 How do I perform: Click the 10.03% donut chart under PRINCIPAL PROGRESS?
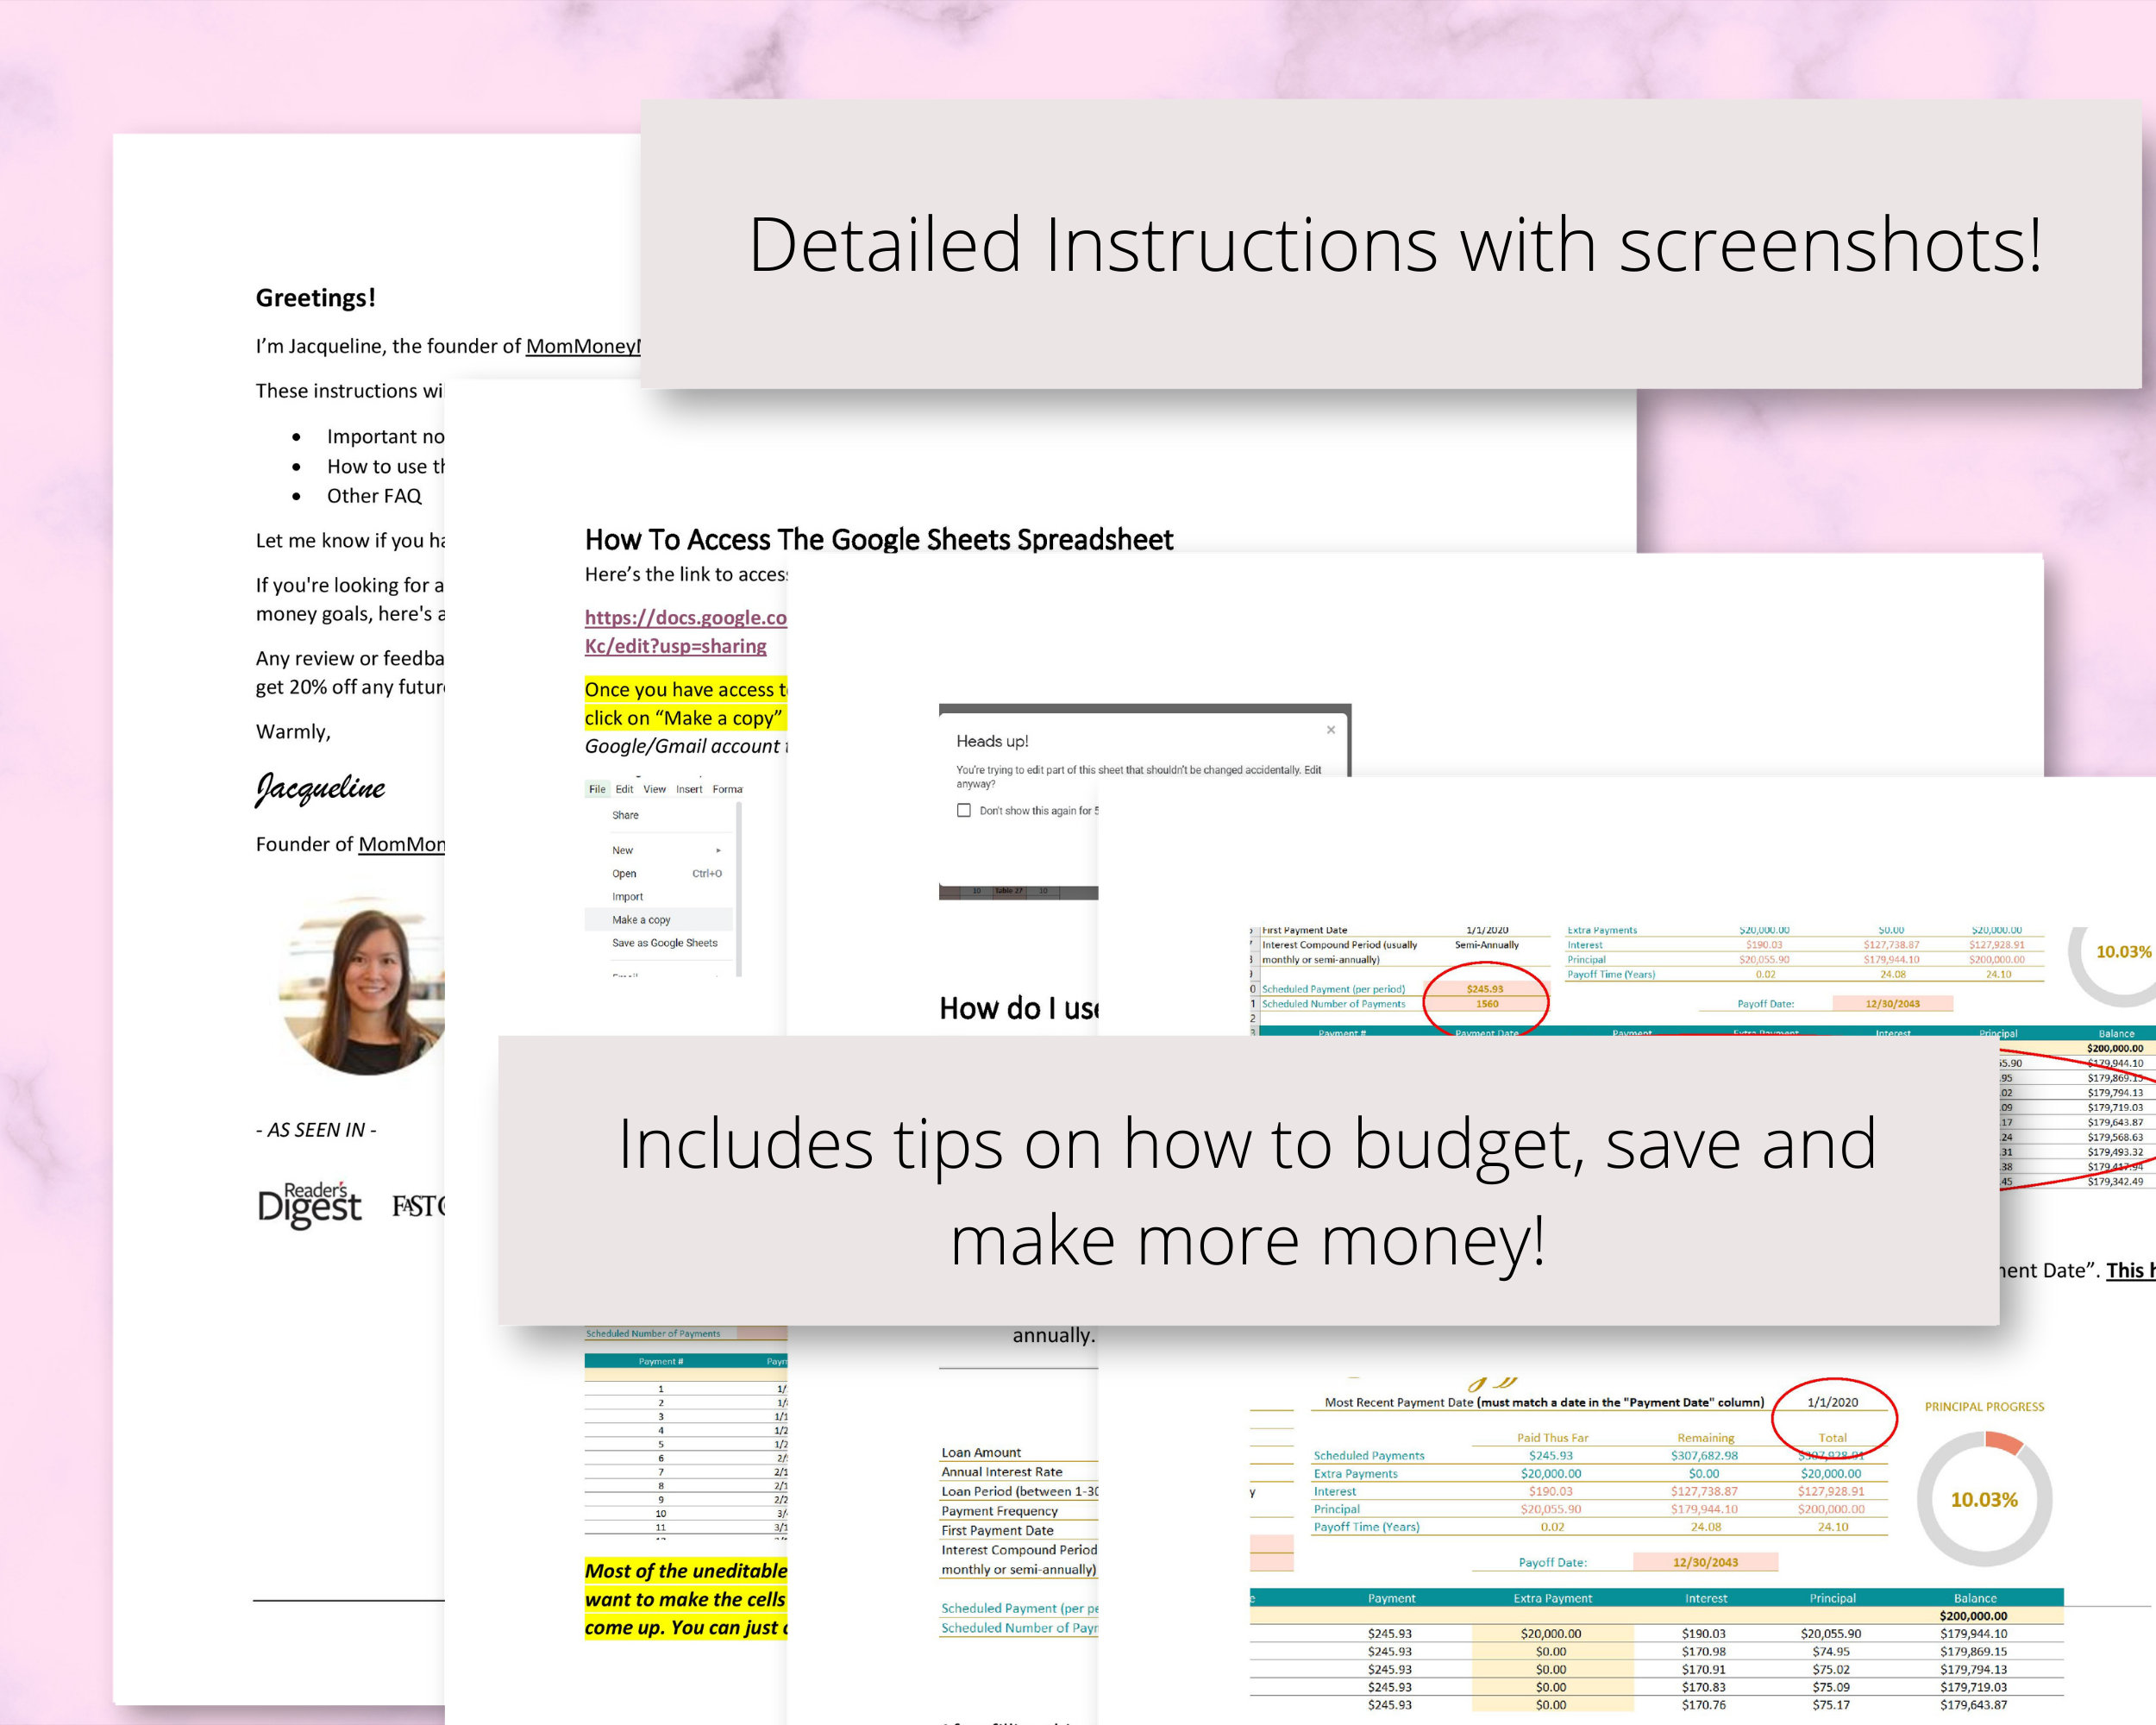coord(1984,1499)
